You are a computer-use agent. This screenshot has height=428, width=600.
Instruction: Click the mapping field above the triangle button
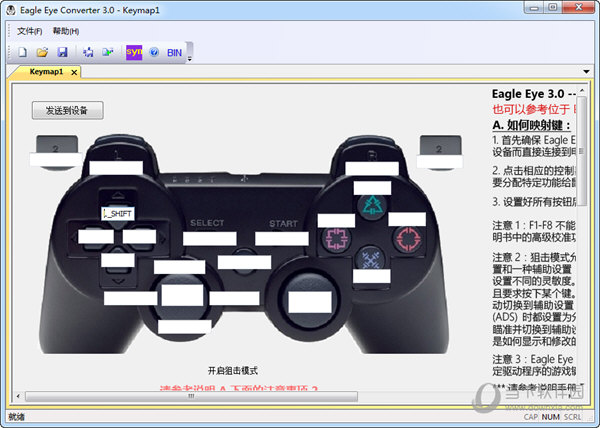point(372,188)
